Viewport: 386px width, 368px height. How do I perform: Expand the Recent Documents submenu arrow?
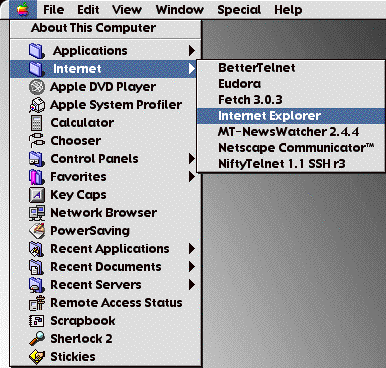[192, 267]
